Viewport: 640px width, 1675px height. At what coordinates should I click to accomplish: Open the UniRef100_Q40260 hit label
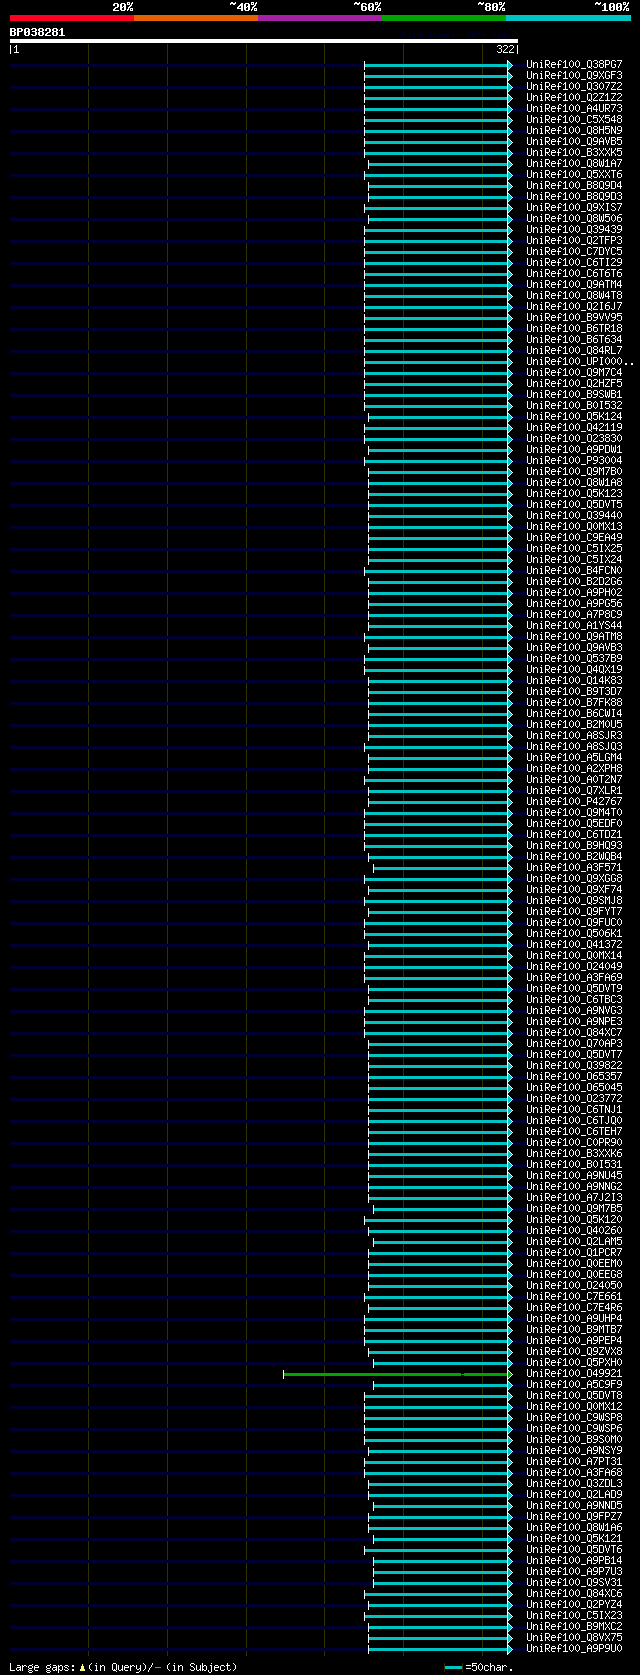574,1231
